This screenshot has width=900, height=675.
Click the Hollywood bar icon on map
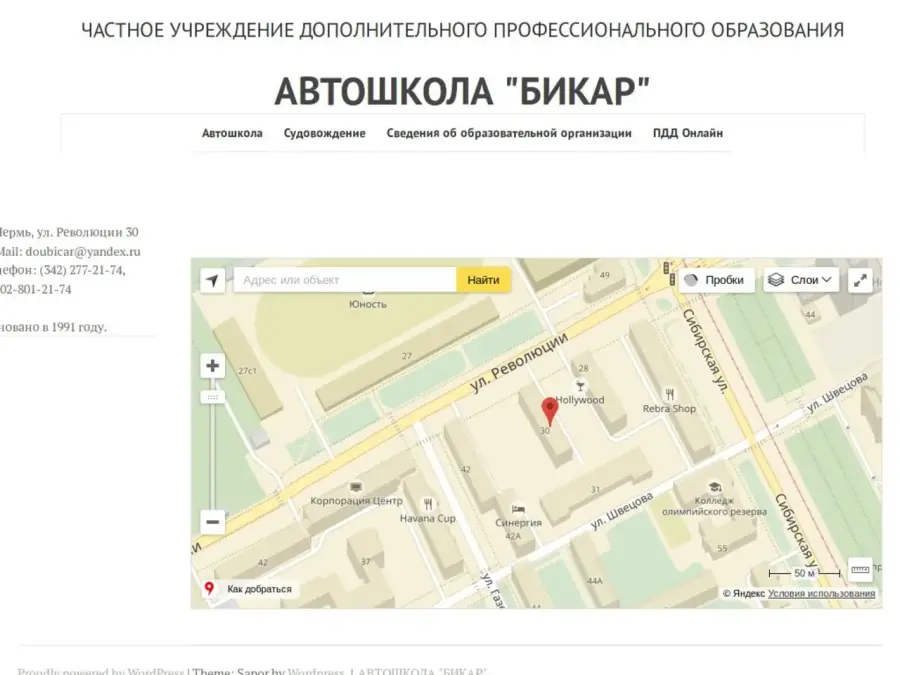(579, 385)
